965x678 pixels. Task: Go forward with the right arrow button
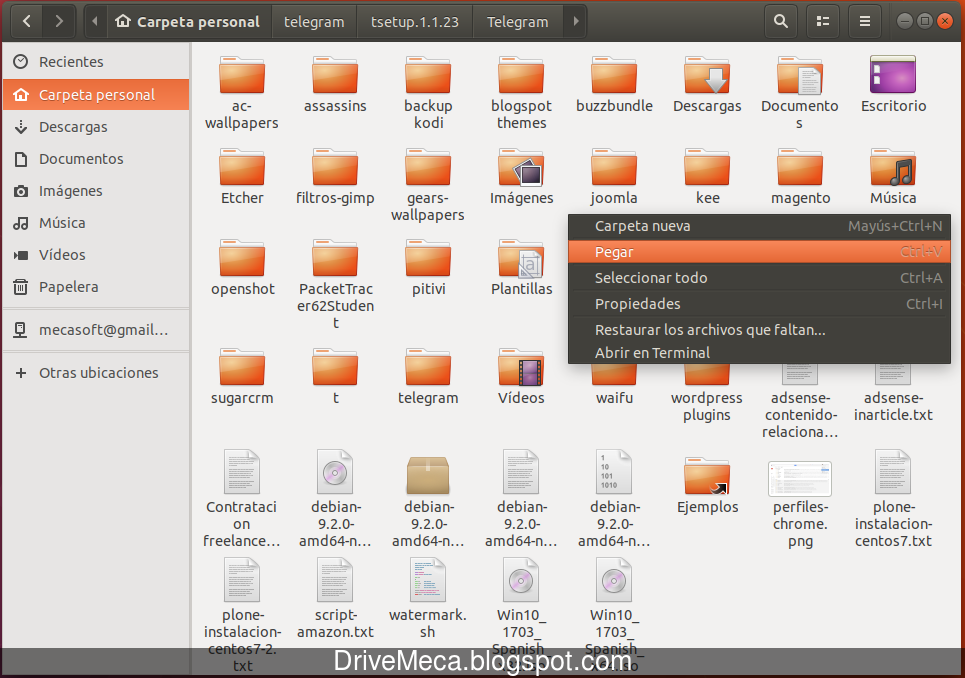click(59, 22)
